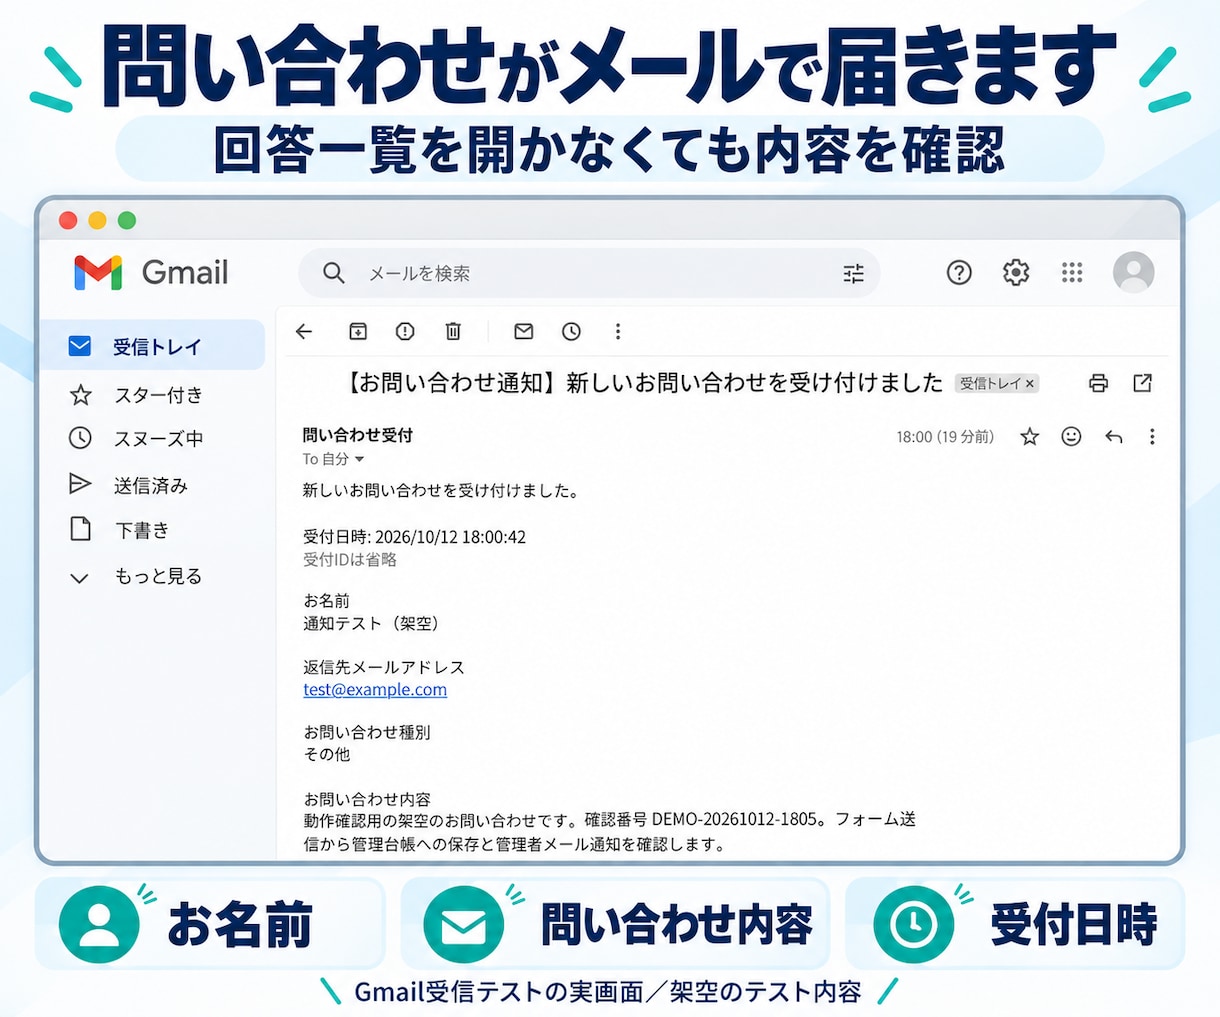The height and width of the screenshot is (1017, 1220).
Task: Click the Gmail logo
Action: 151,272
